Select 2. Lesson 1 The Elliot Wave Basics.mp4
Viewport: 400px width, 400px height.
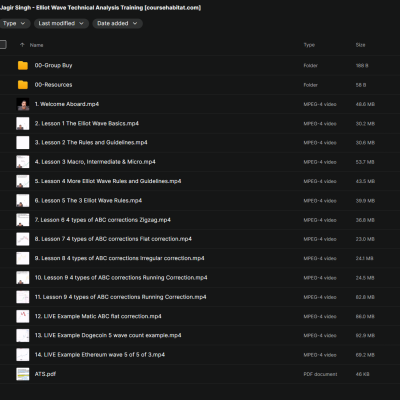click(87, 123)
